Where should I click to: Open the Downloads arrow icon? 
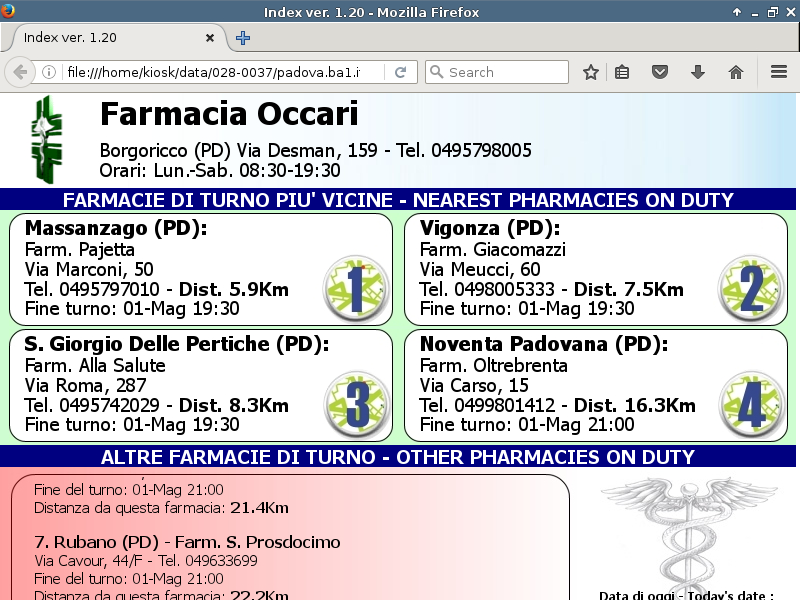pyautogui.click(x=697, y=72)
